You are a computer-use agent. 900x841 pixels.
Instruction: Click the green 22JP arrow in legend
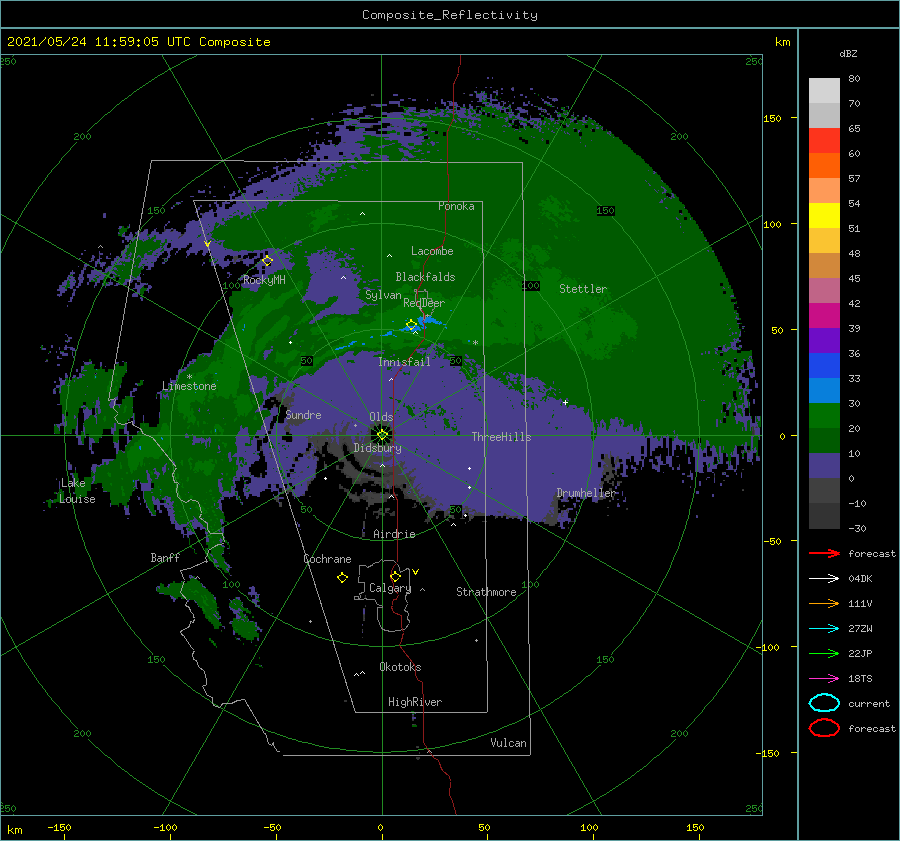point(824,653)
